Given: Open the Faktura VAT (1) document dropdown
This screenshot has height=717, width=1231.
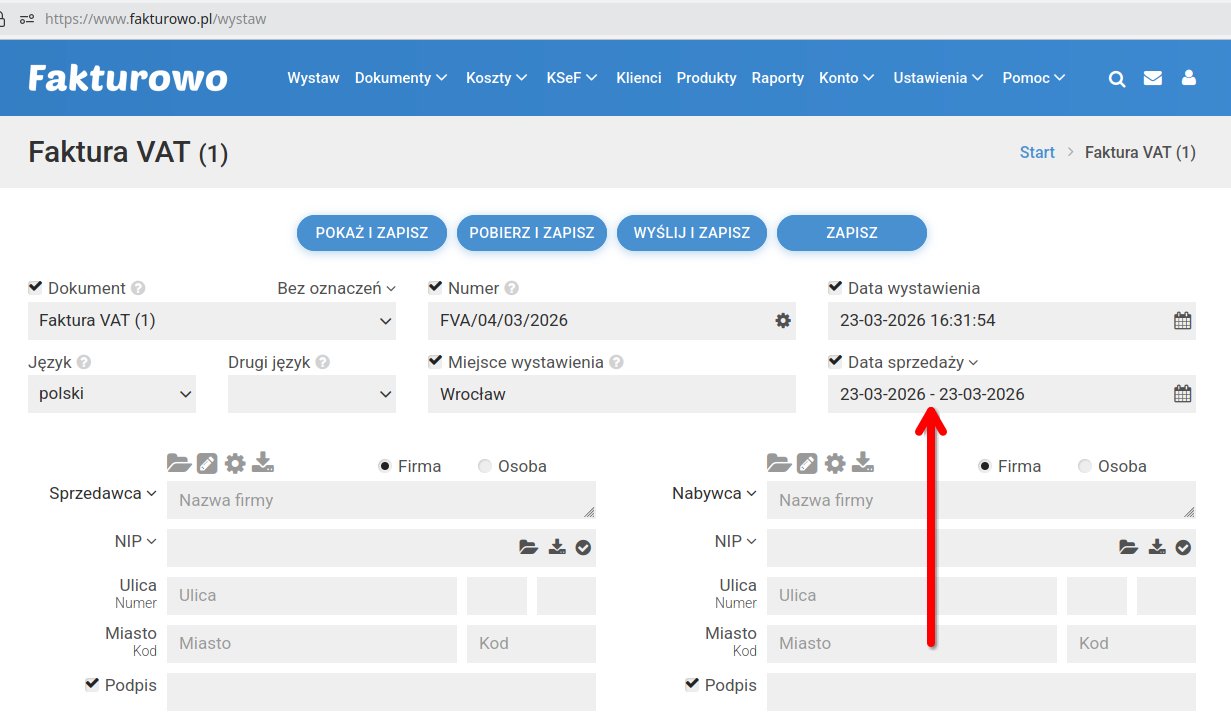Looking at the screenshot, I should [x=211, y=321].
